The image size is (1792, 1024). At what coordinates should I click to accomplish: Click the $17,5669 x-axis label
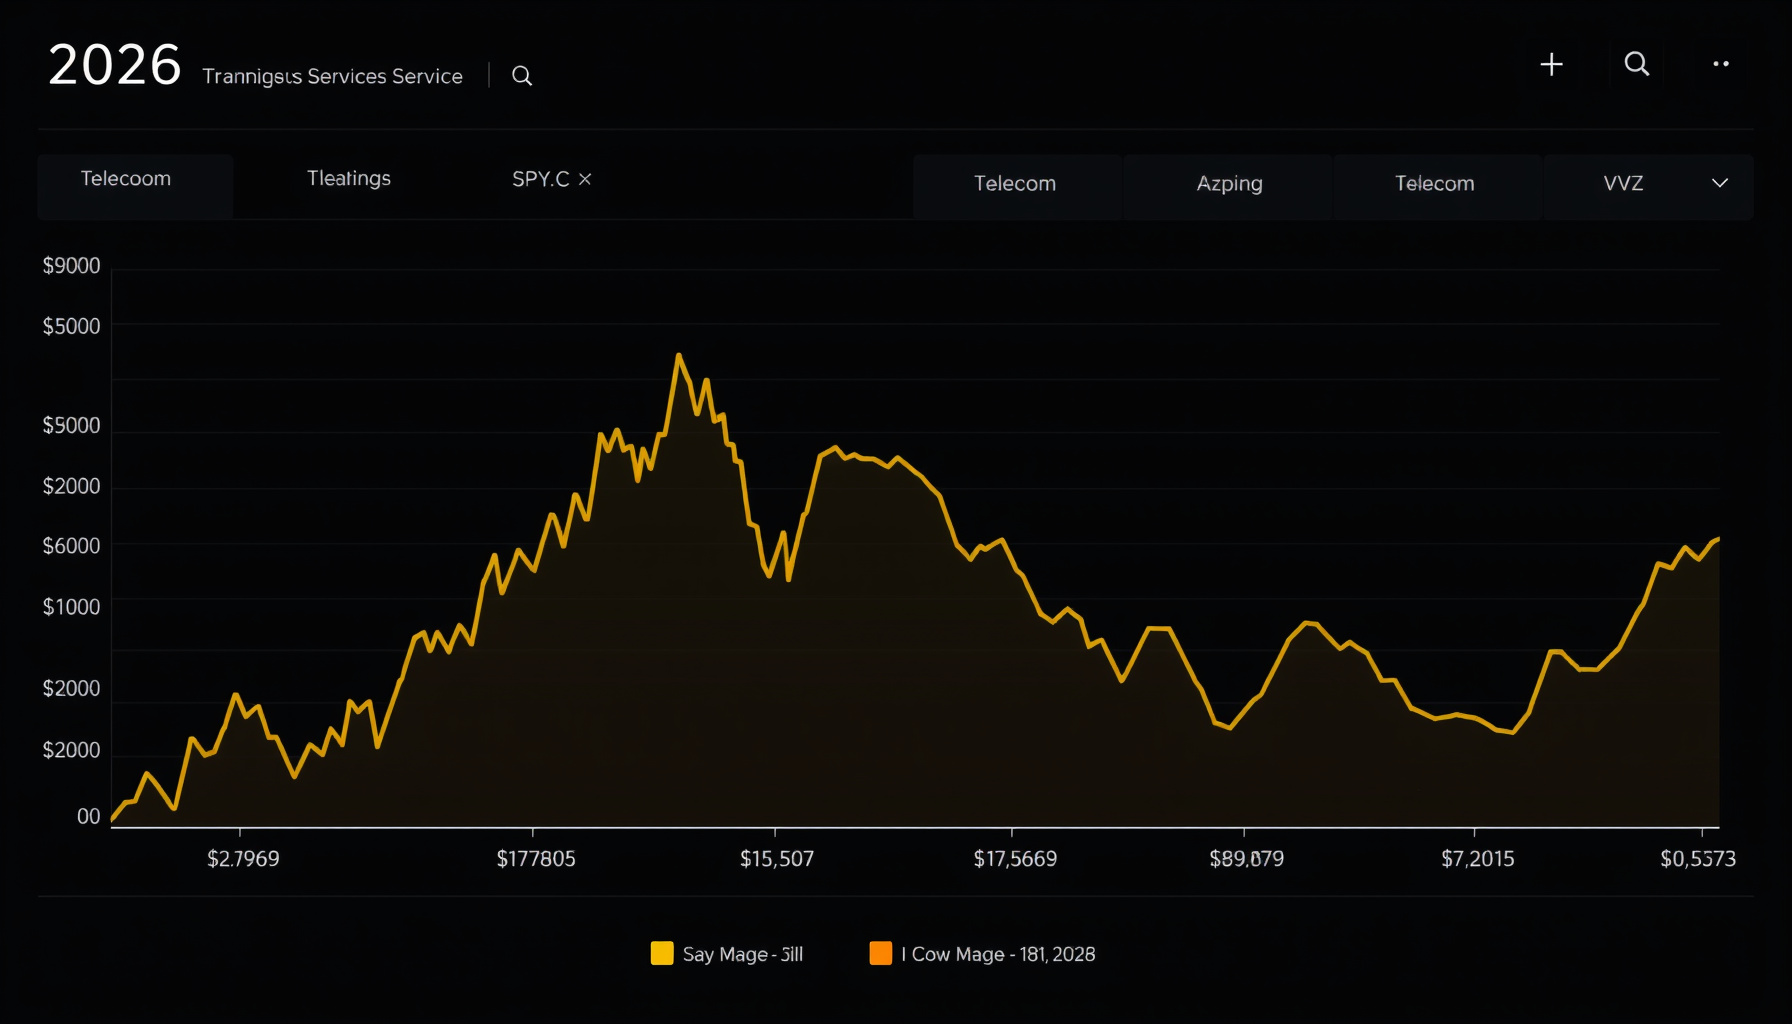click(1015, 859)
